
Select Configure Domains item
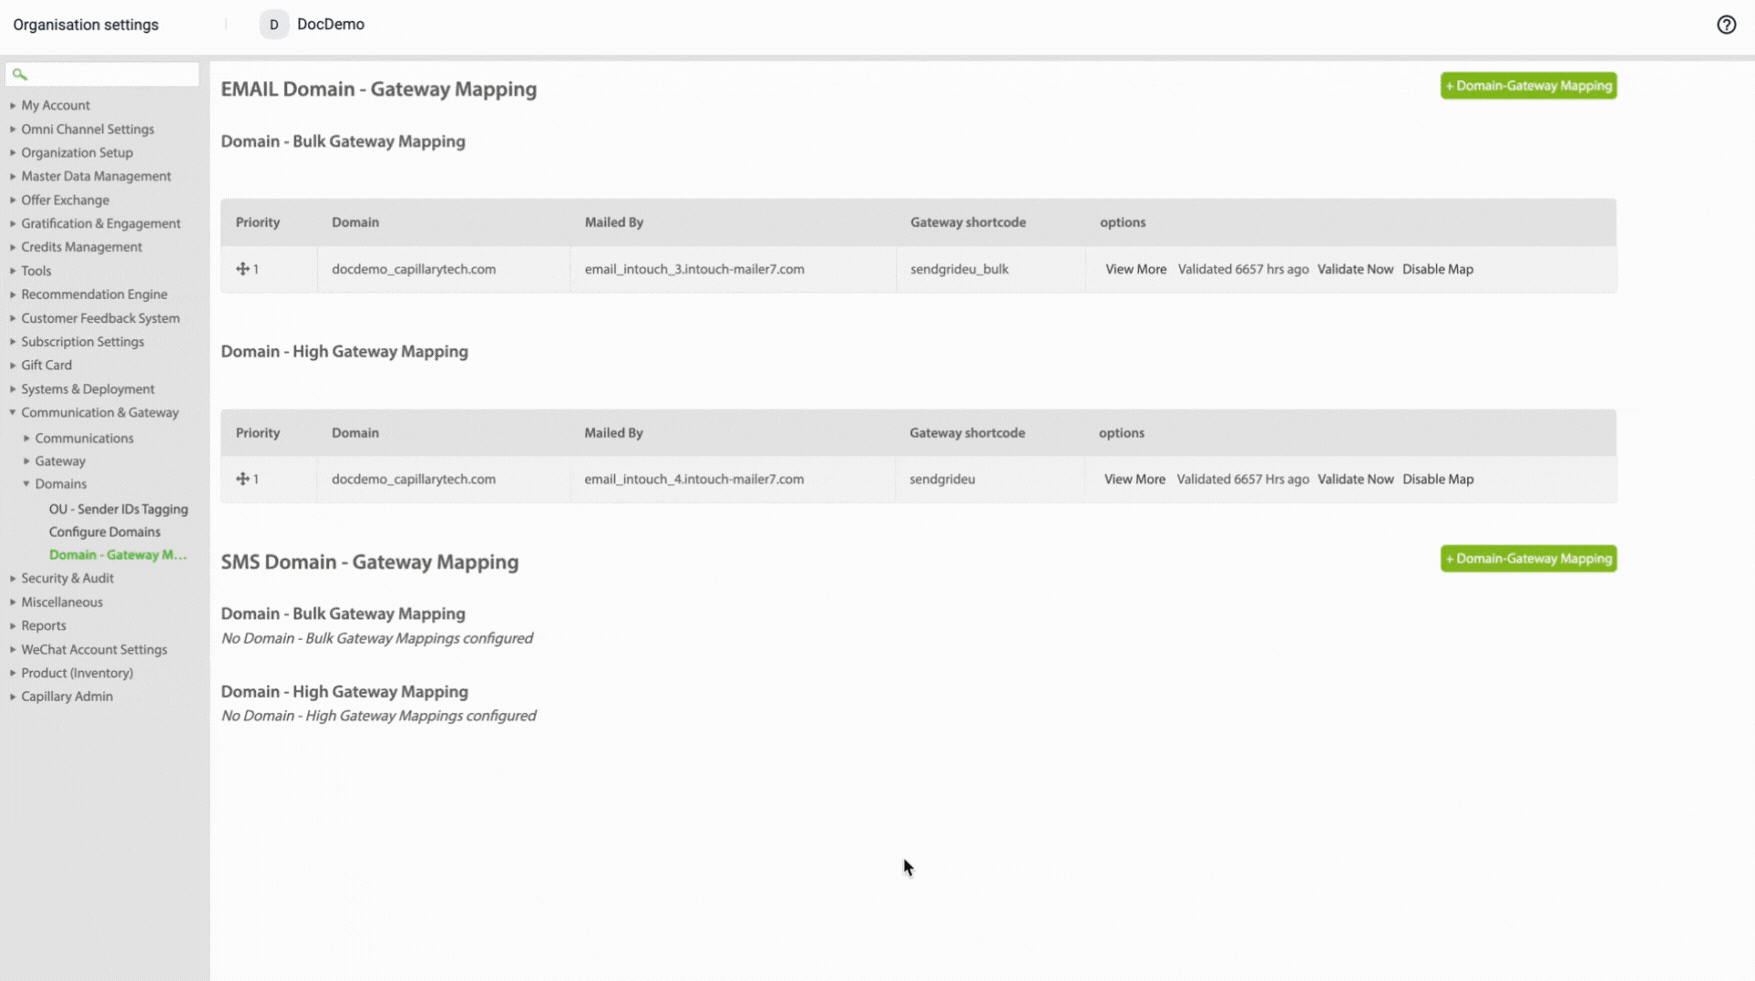pyautogui.click(x=104, y=532)
